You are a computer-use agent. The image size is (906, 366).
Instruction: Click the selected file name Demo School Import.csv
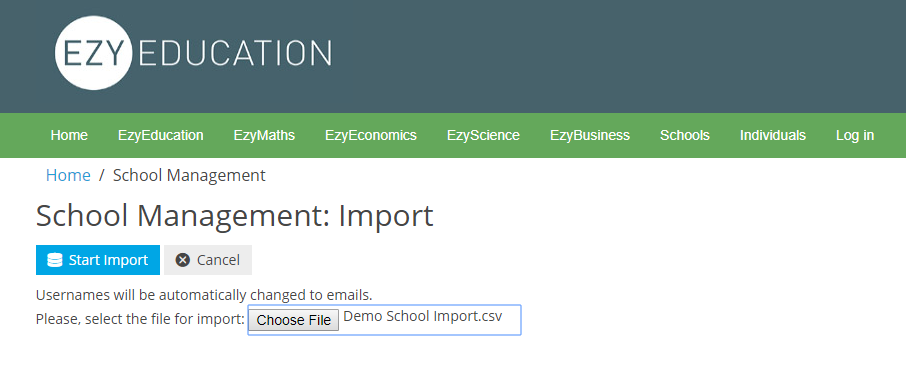pos(423,316)
